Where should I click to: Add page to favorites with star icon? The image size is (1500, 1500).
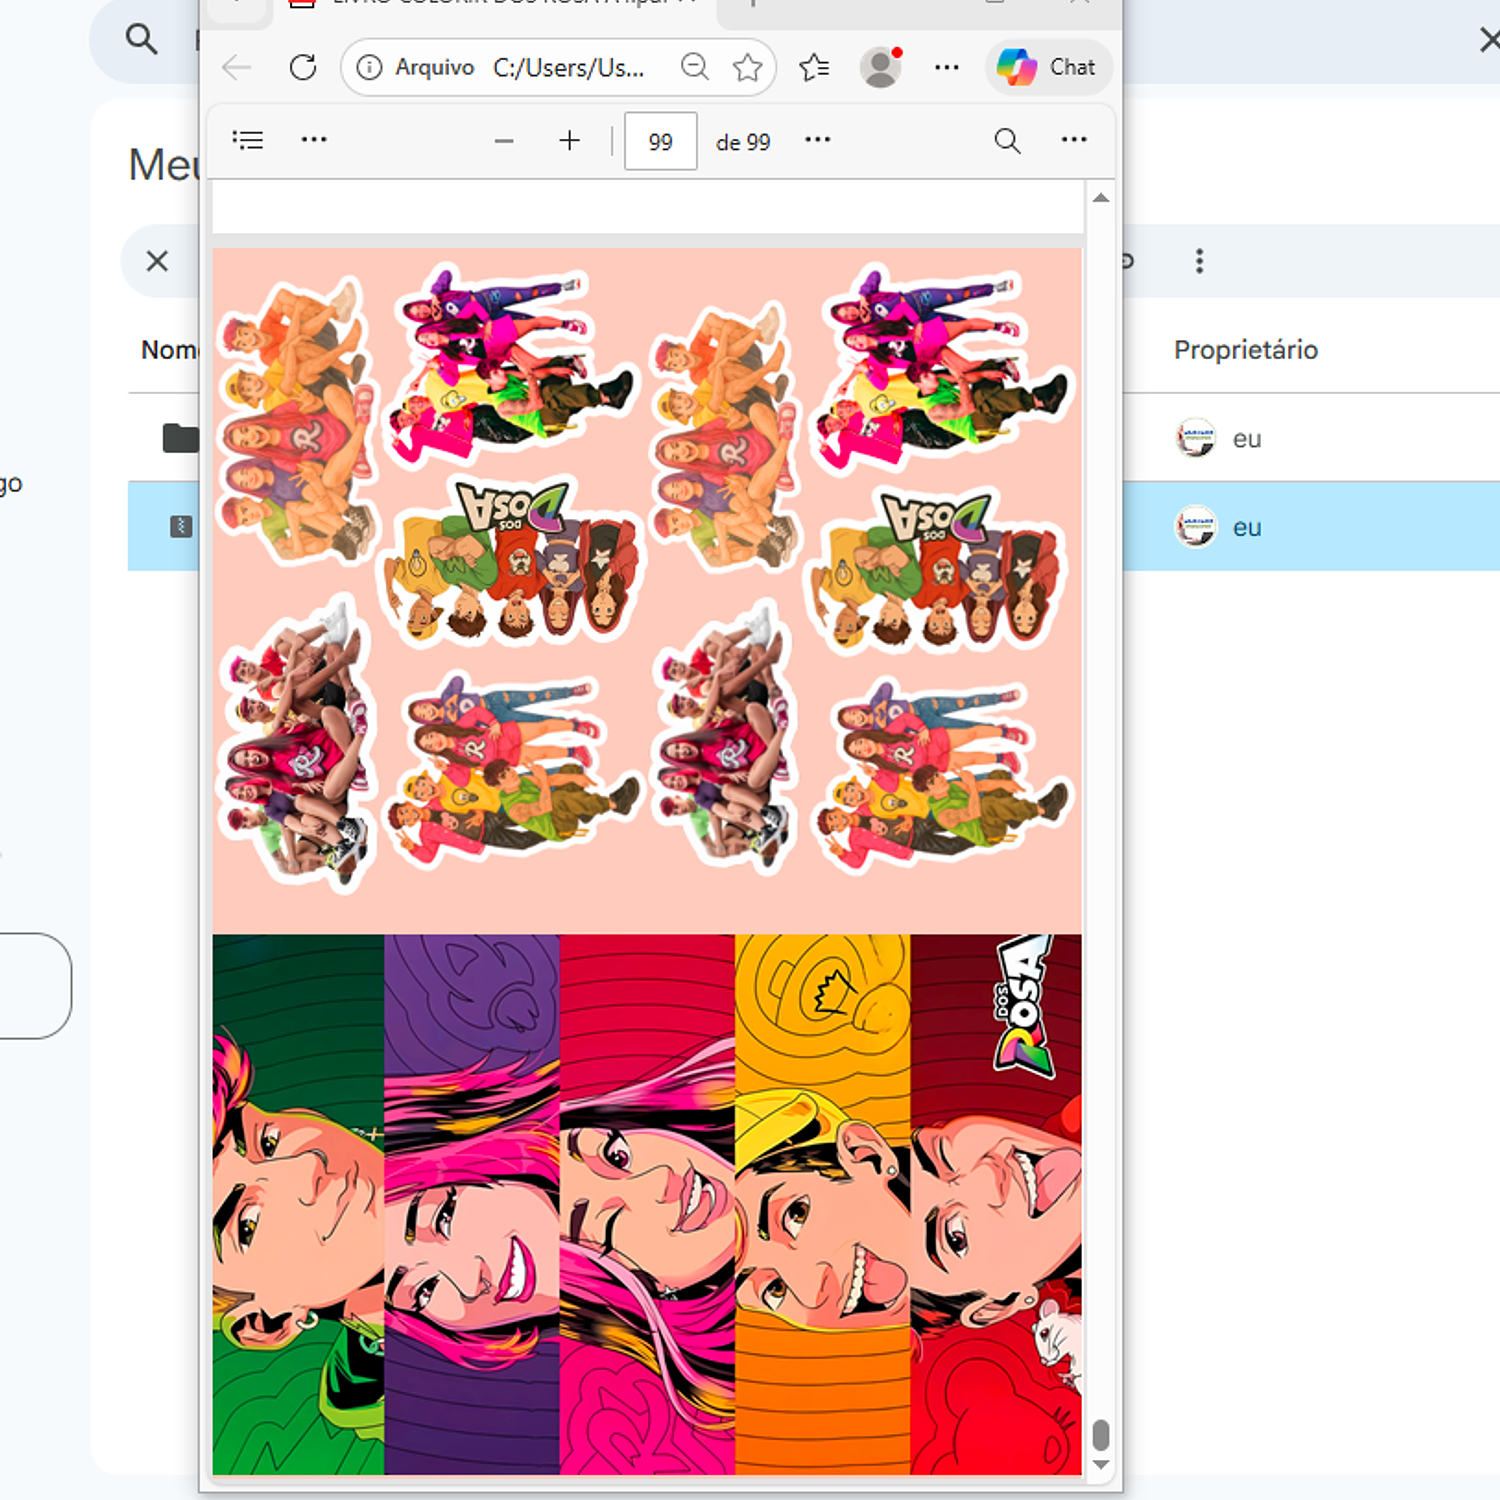(x=747, y=67)
